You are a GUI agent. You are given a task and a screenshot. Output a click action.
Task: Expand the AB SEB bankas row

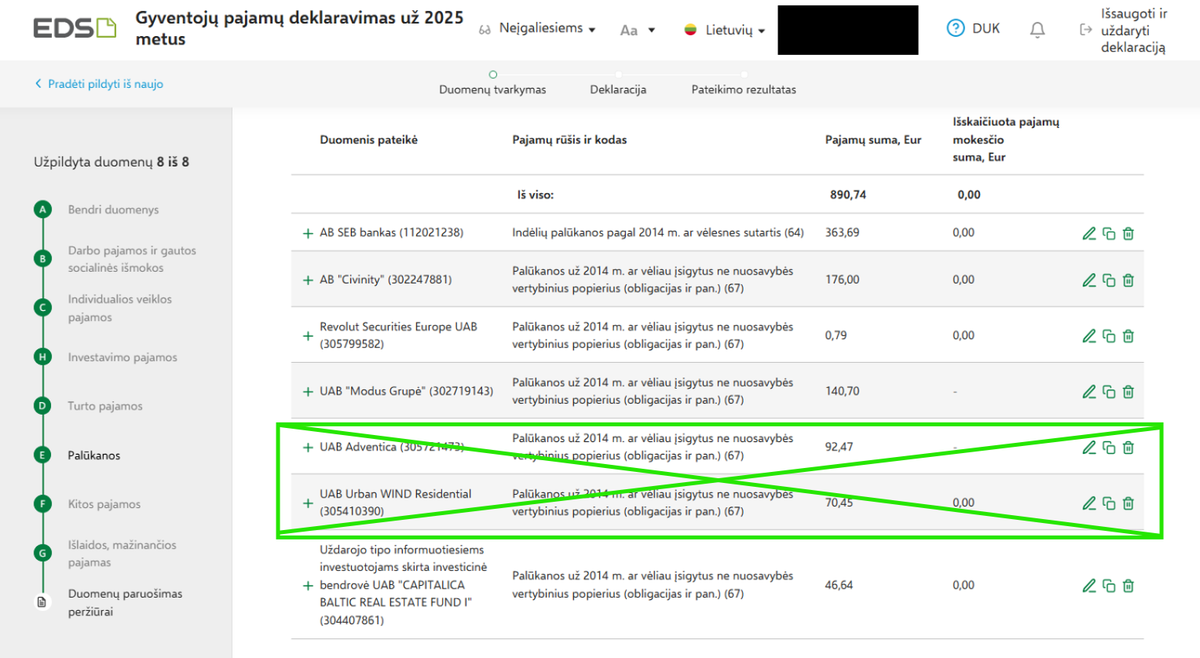(307, 234)
